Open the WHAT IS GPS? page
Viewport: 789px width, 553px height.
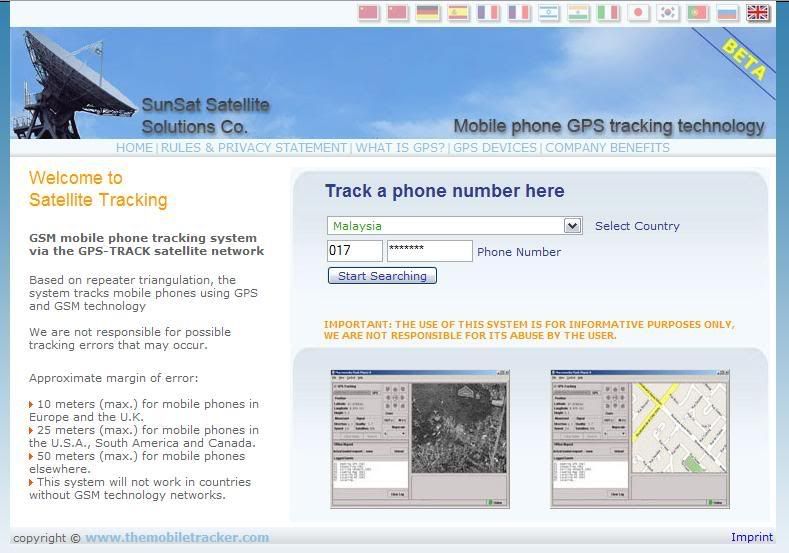[x=400, y=147]
